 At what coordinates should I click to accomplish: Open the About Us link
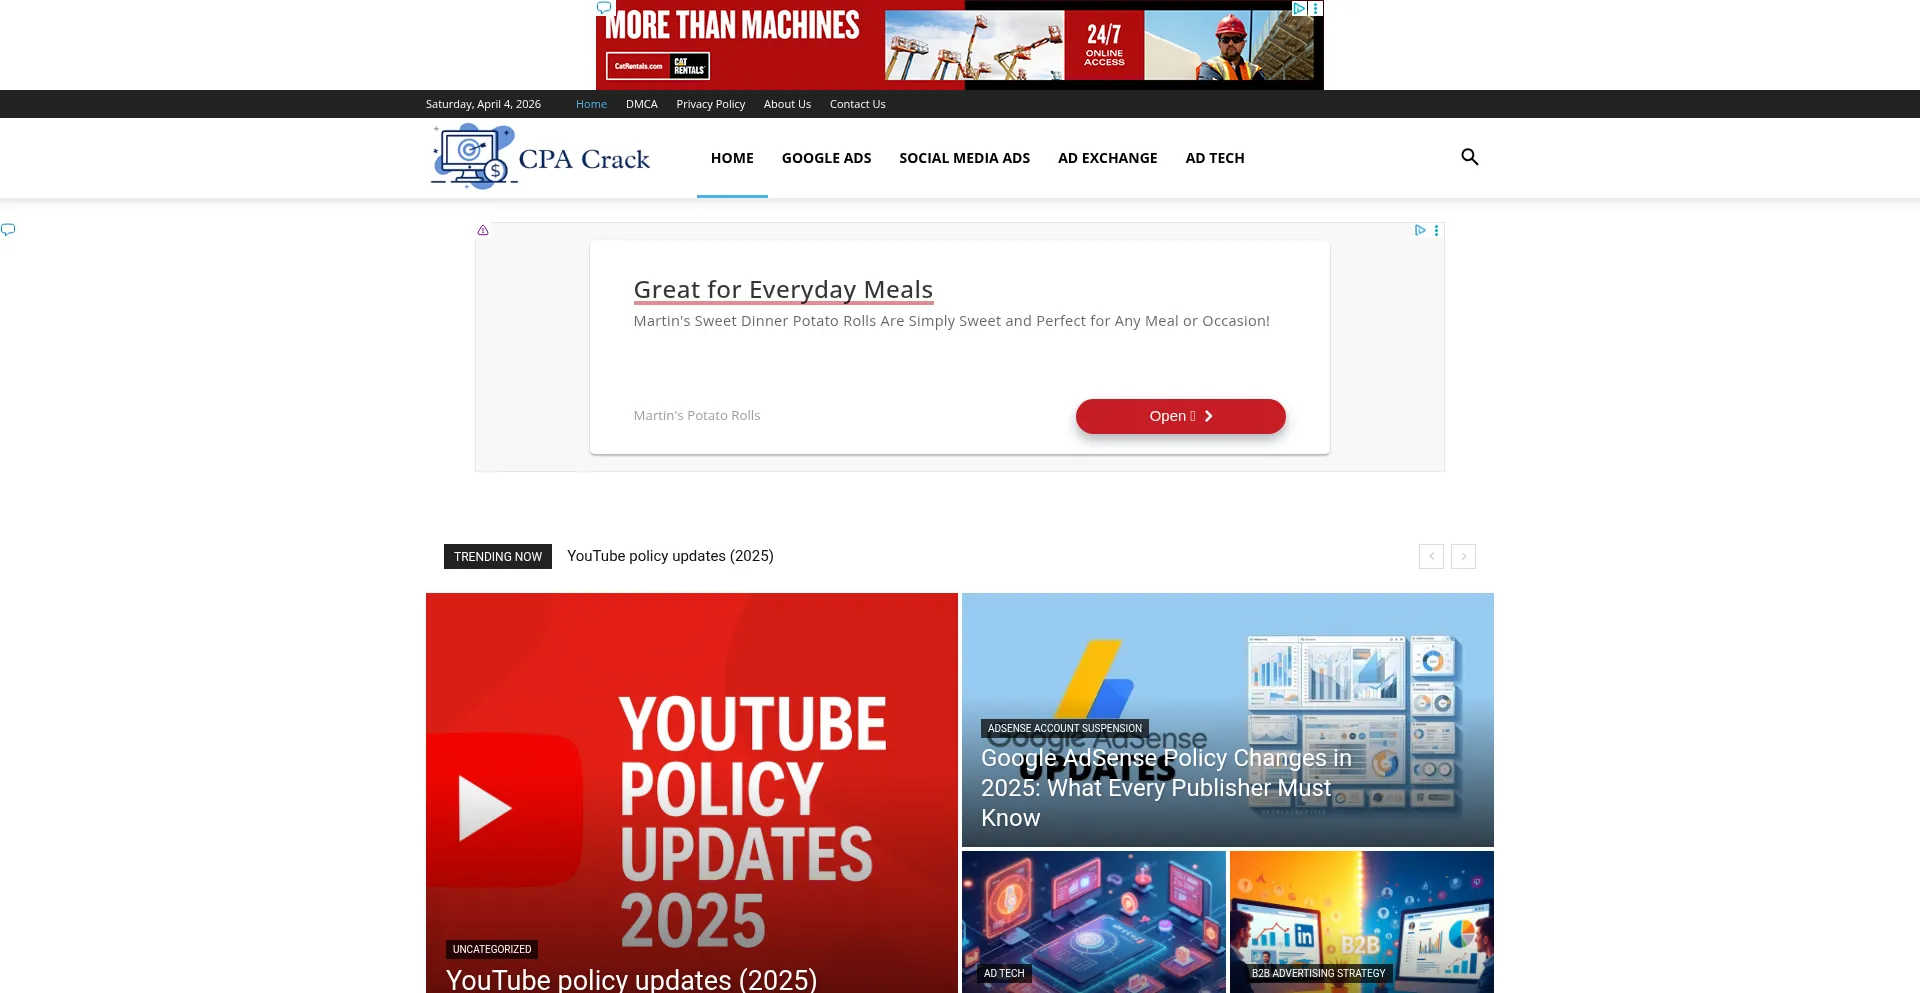coord(787,104)
